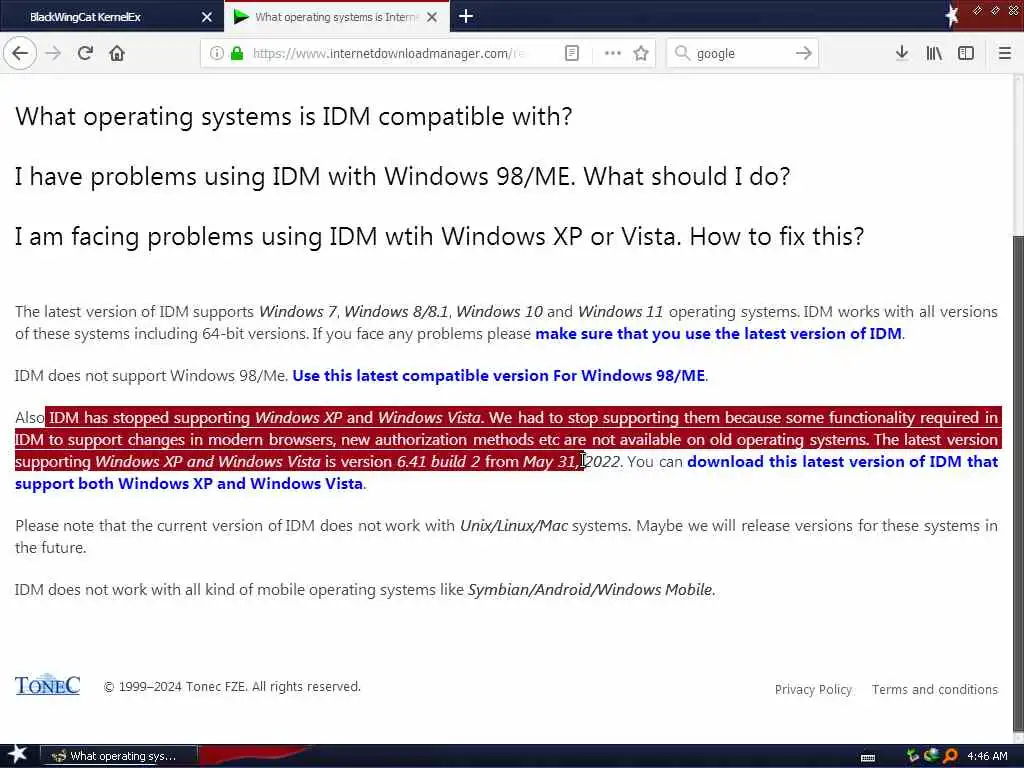Open the Terms and conditions link
Viewport: 1024px width, 768px height.
click(935, 690)
